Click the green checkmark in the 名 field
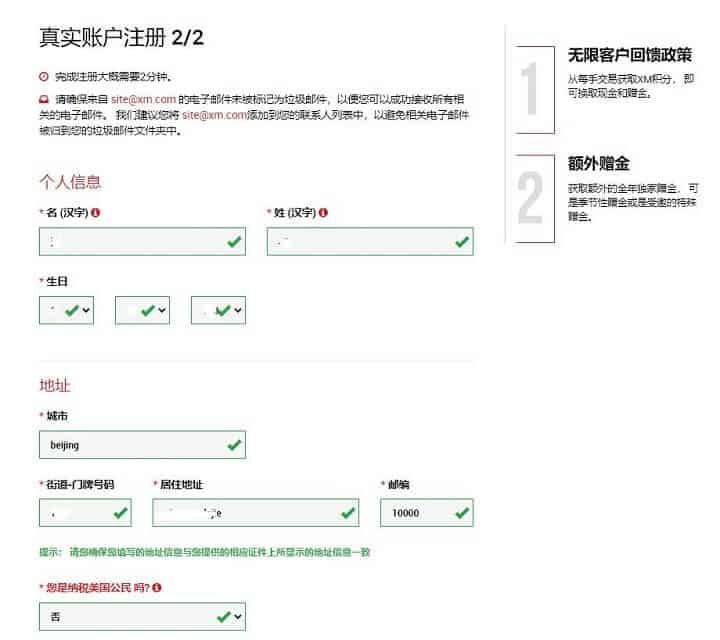The height and width of the screenshot is (640, 720). pyautogui.click(x=234, y=241)
